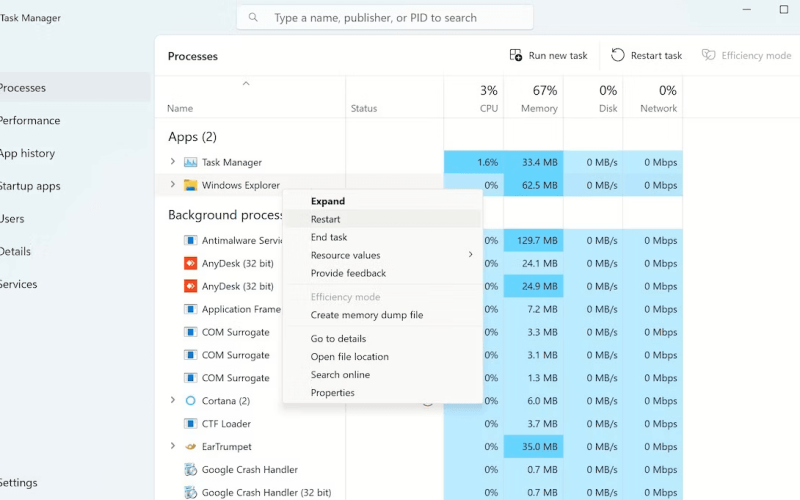Viewport: 800px width, 500px height.
Task: Select Restart in the context menu
Action: pos(383,219)
